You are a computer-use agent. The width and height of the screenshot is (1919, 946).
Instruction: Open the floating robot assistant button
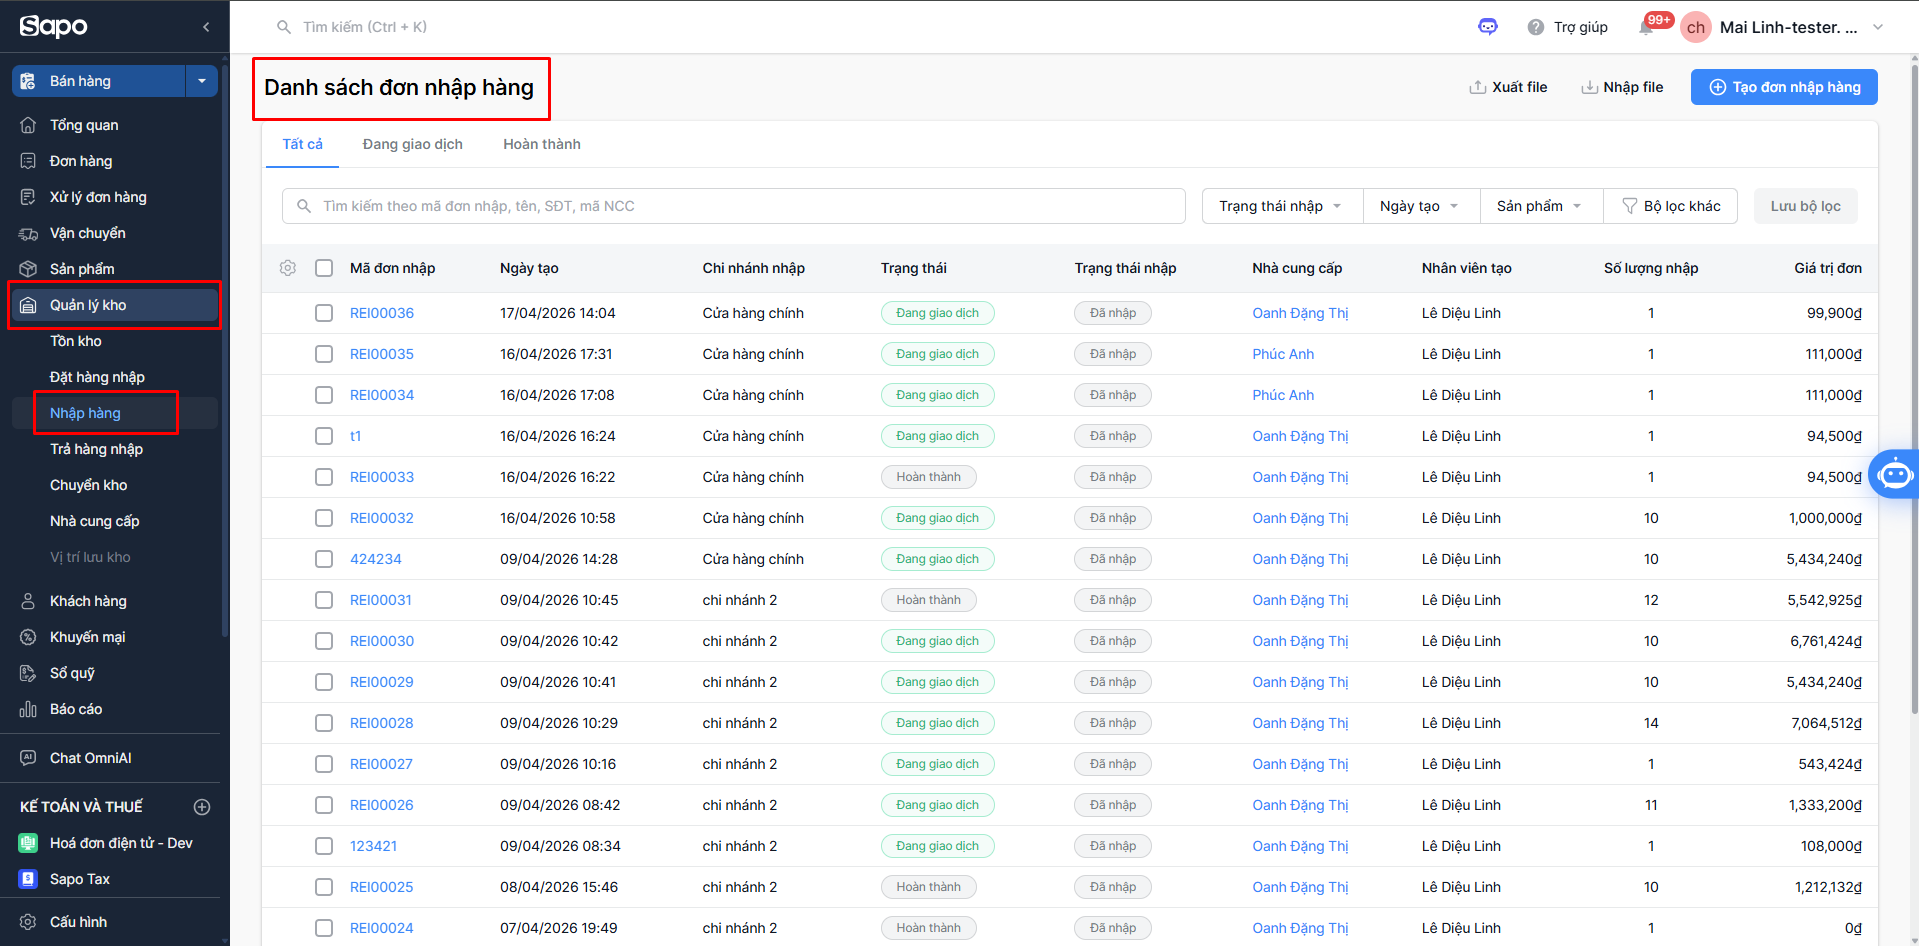[x=1894, y=474]
